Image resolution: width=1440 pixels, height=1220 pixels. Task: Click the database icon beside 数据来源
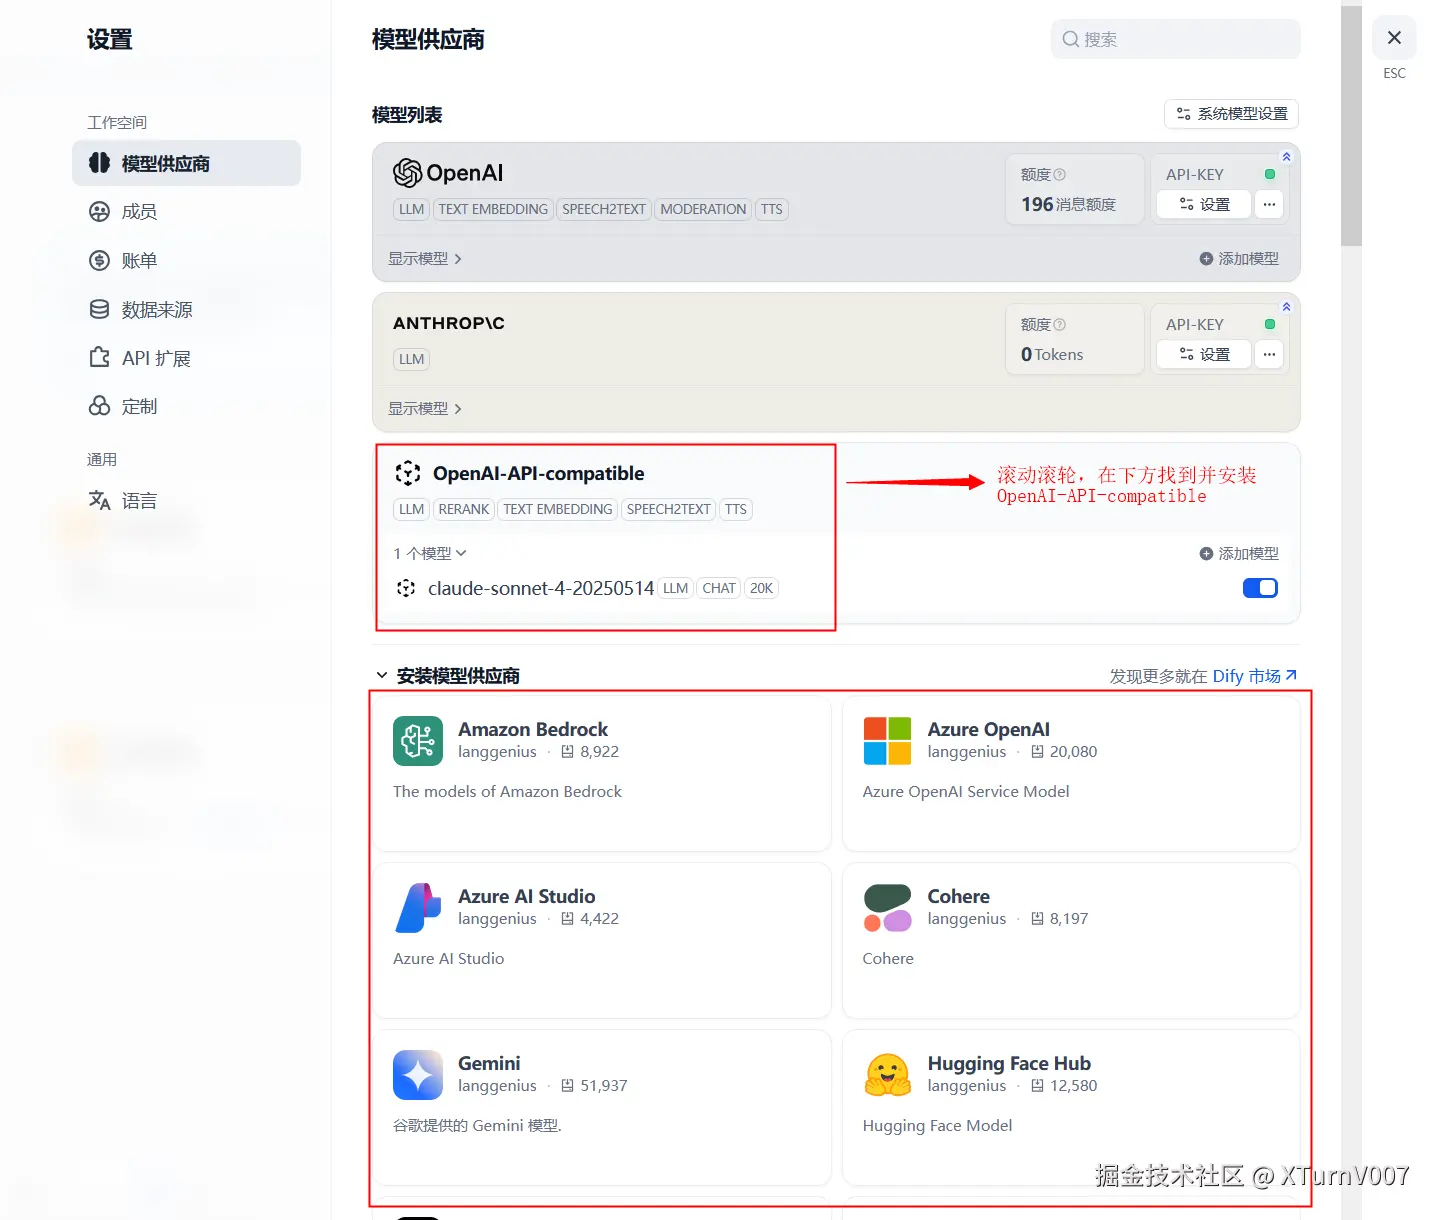point(99,309)
